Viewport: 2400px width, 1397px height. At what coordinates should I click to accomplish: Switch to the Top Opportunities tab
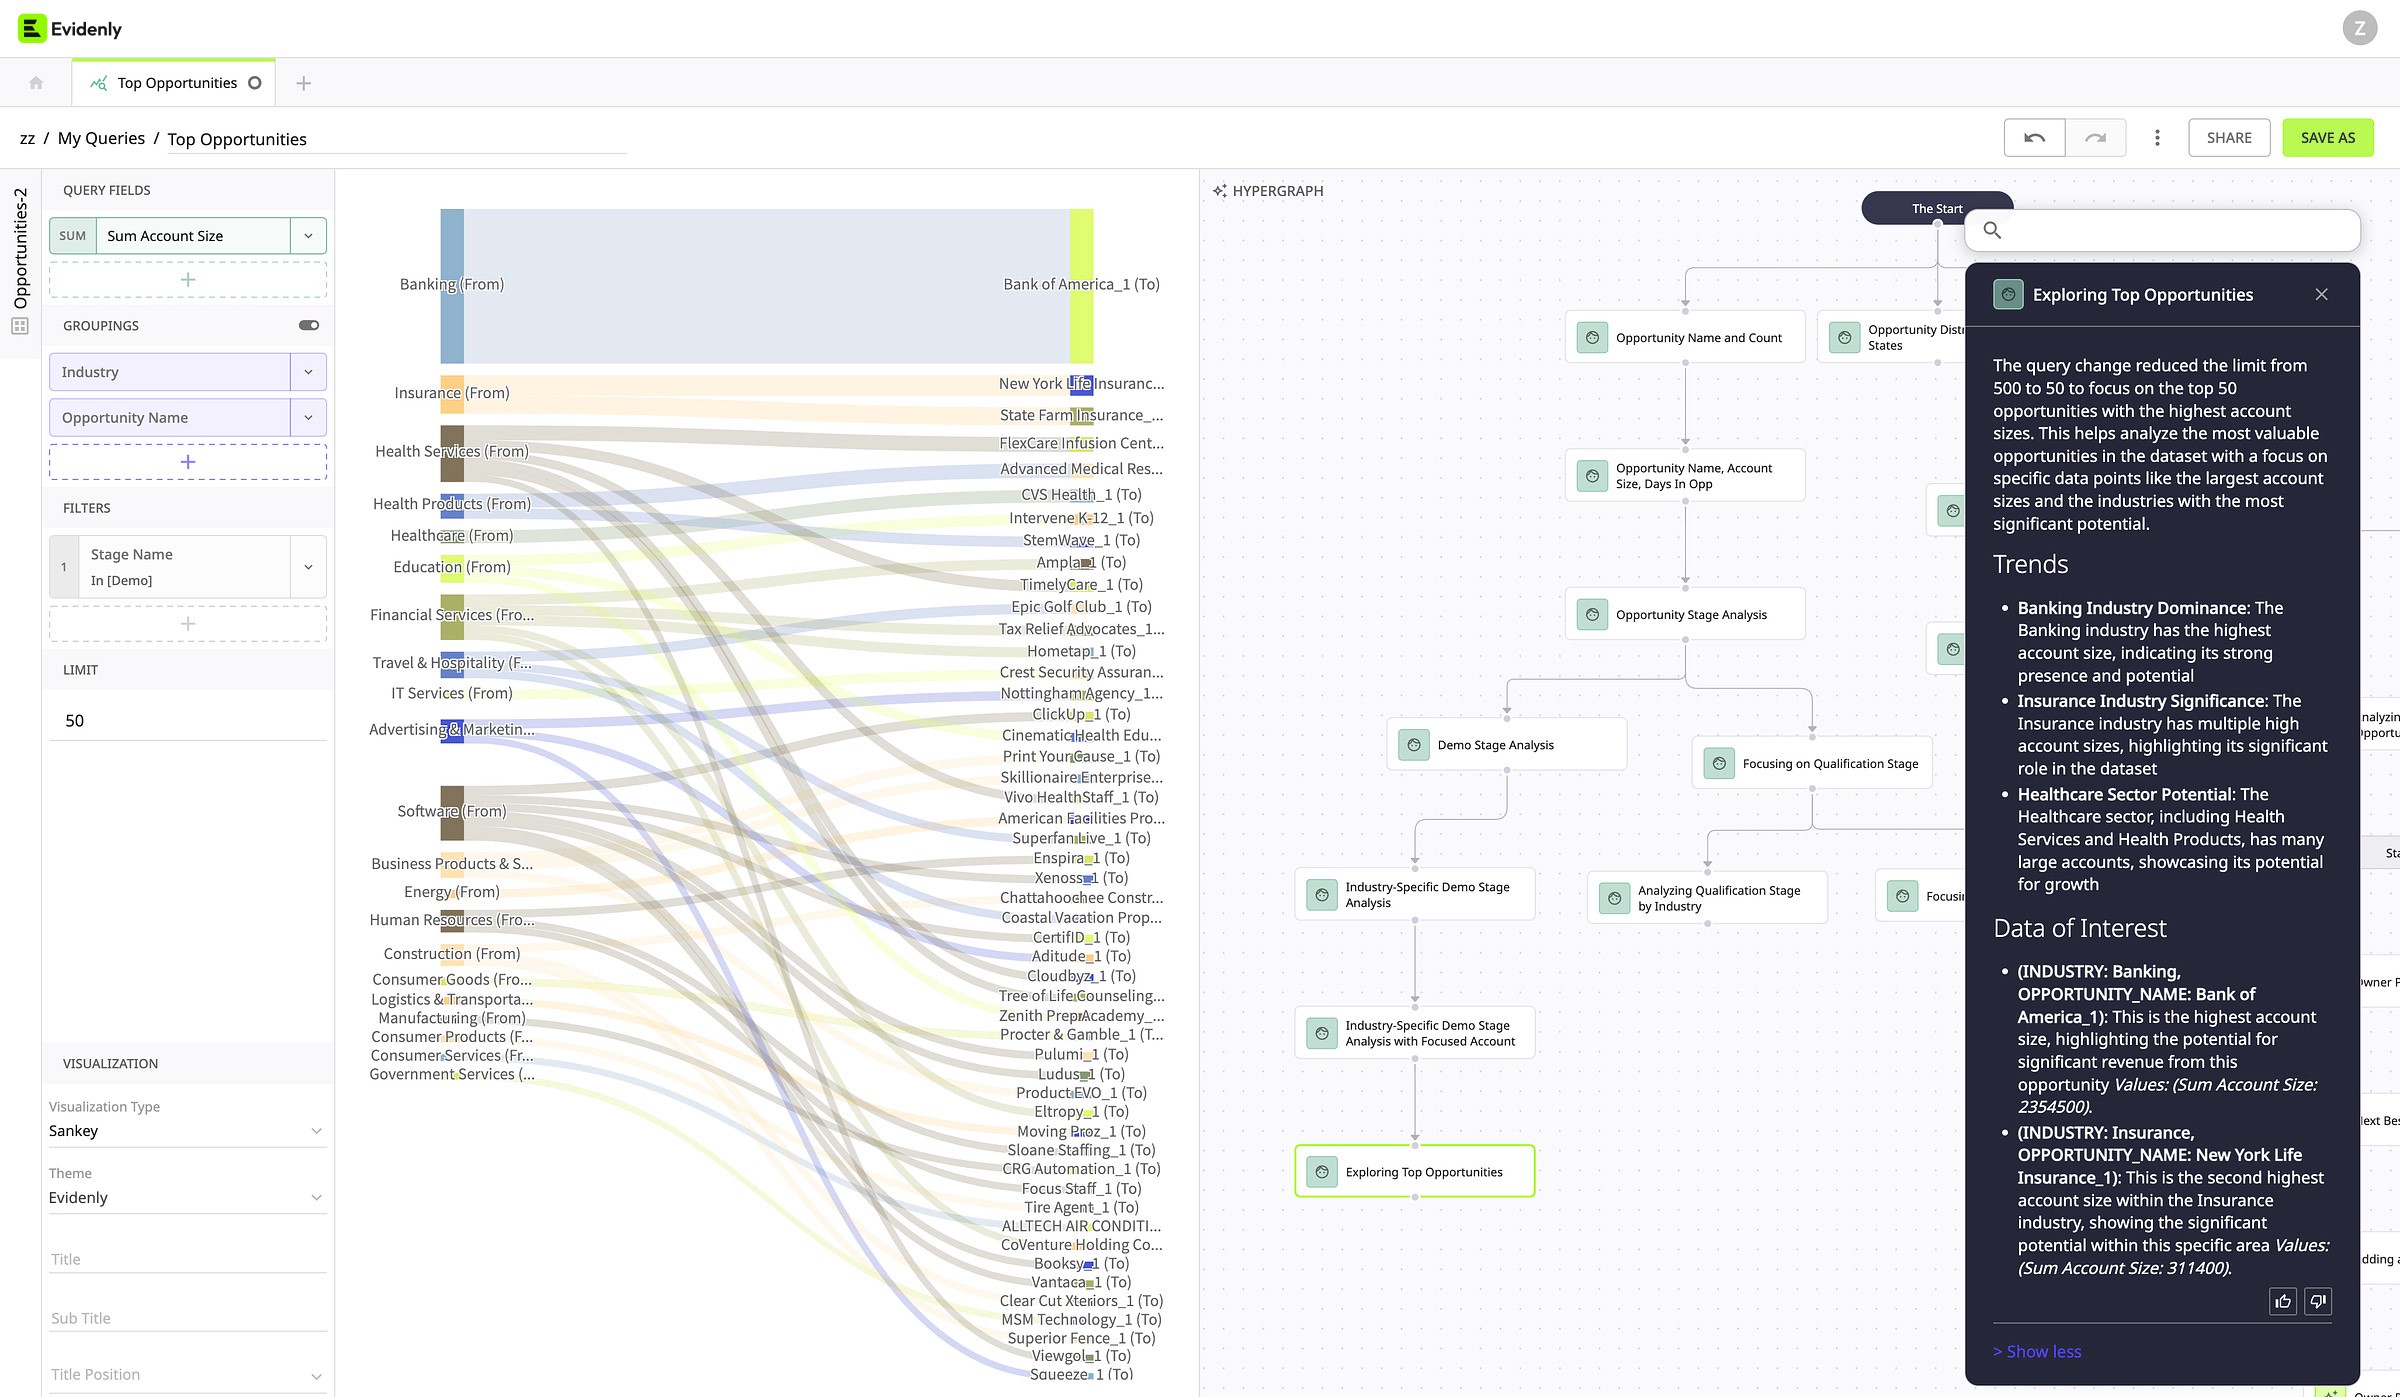click(174, 83)
